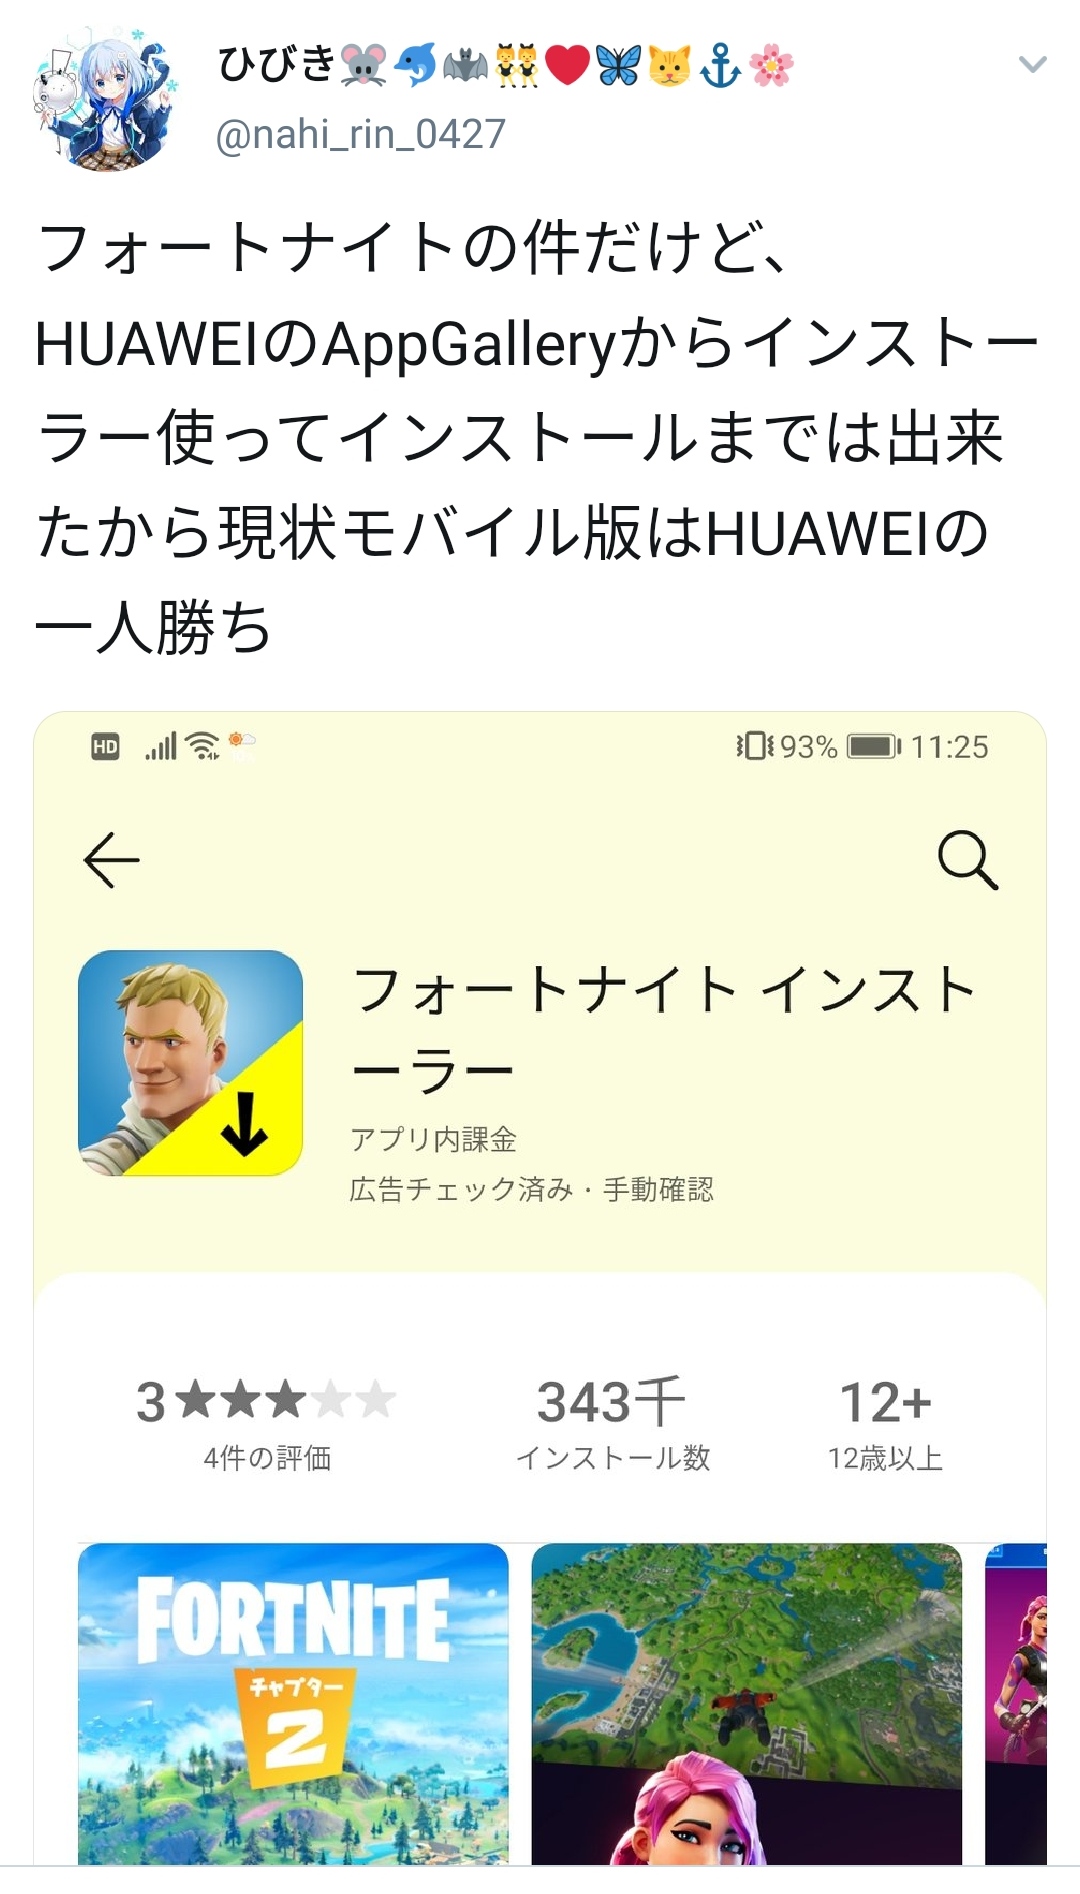Tap the 12+ age rating
Viewport: 1080px width, 1894px height.
pos(885,1402)
